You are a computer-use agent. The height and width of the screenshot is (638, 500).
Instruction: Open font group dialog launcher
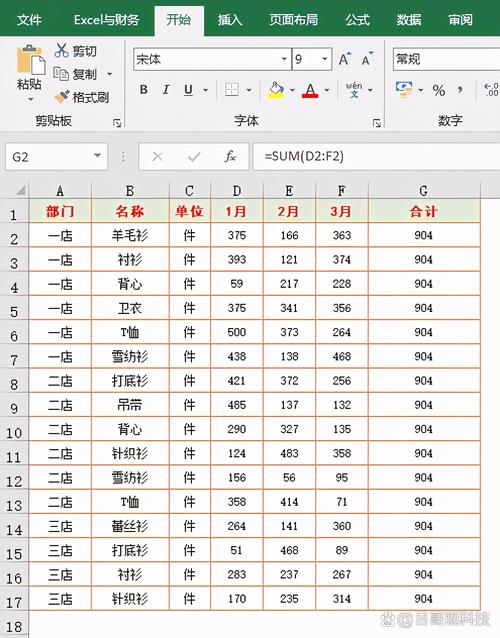click(377, 122)
